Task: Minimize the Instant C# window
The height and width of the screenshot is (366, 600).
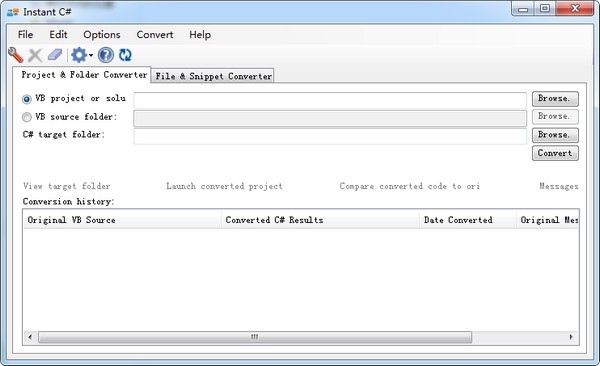Action: pyautogui.click(x=523, y=9)
